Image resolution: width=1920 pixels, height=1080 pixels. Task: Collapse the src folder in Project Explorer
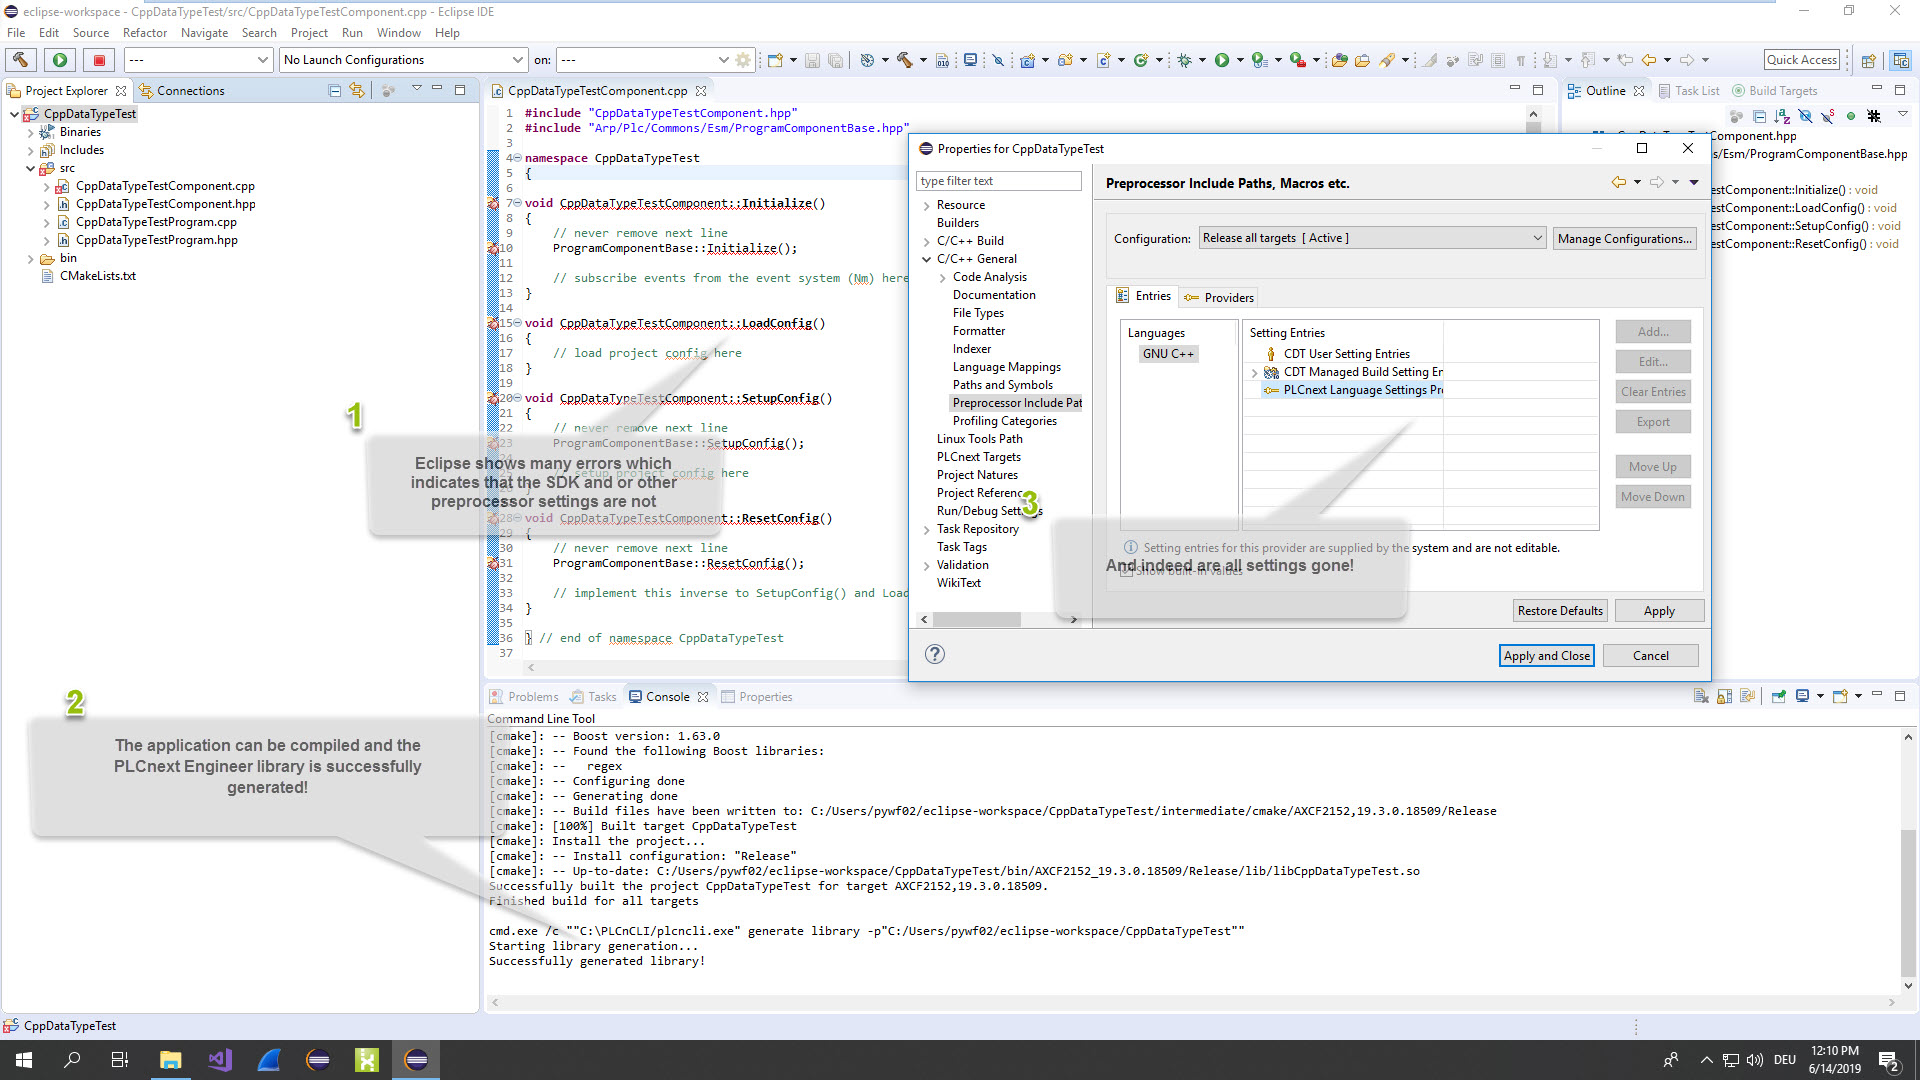30,168
